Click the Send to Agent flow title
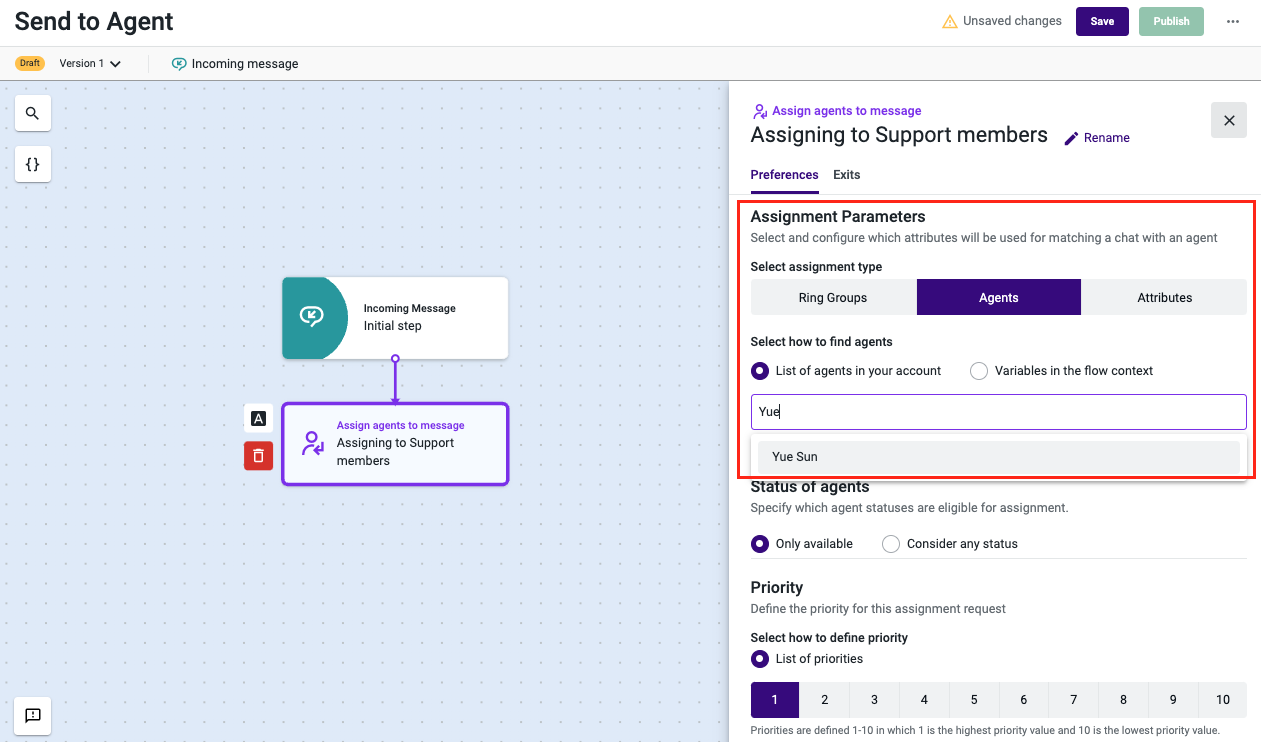The image size is (1261, 742). [94, 21]
